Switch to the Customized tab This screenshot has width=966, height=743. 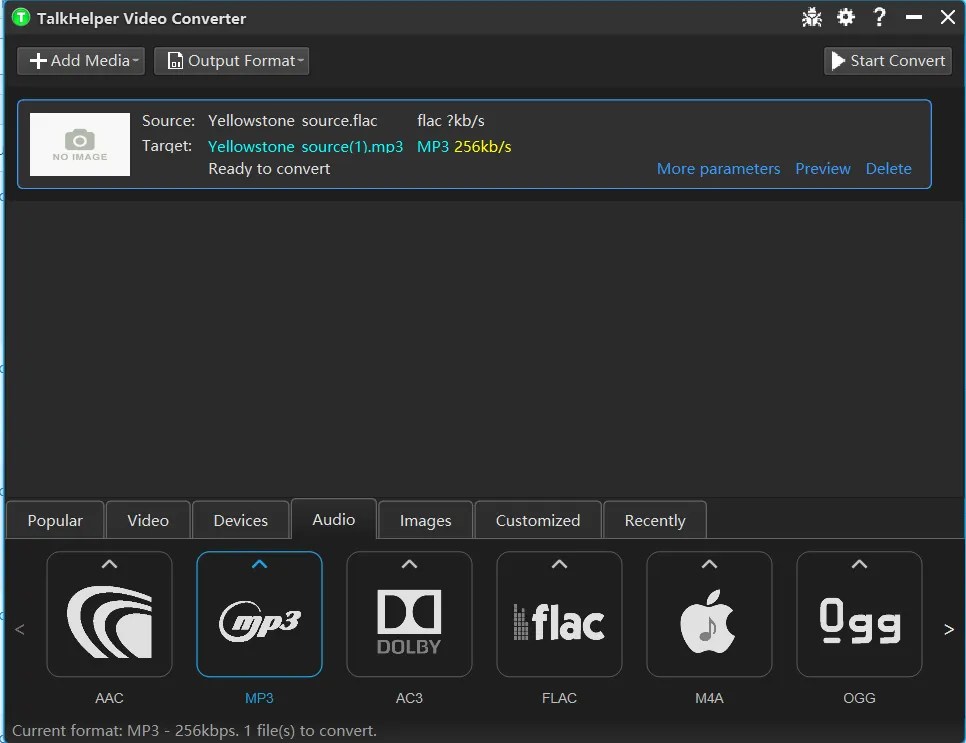tap(537, 519)
